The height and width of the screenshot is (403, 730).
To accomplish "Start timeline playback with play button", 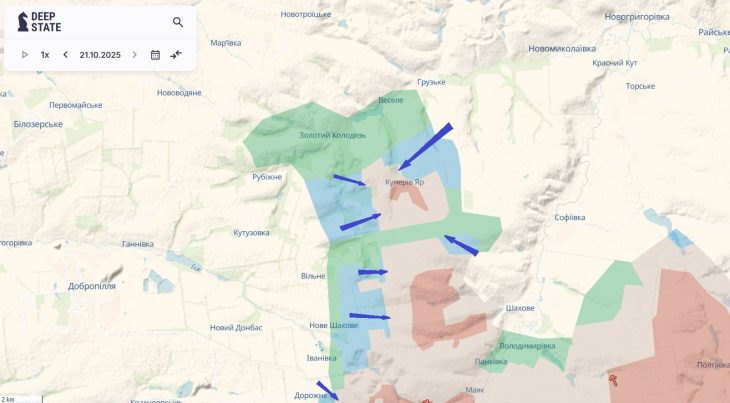I will click(x=25, y=55).
